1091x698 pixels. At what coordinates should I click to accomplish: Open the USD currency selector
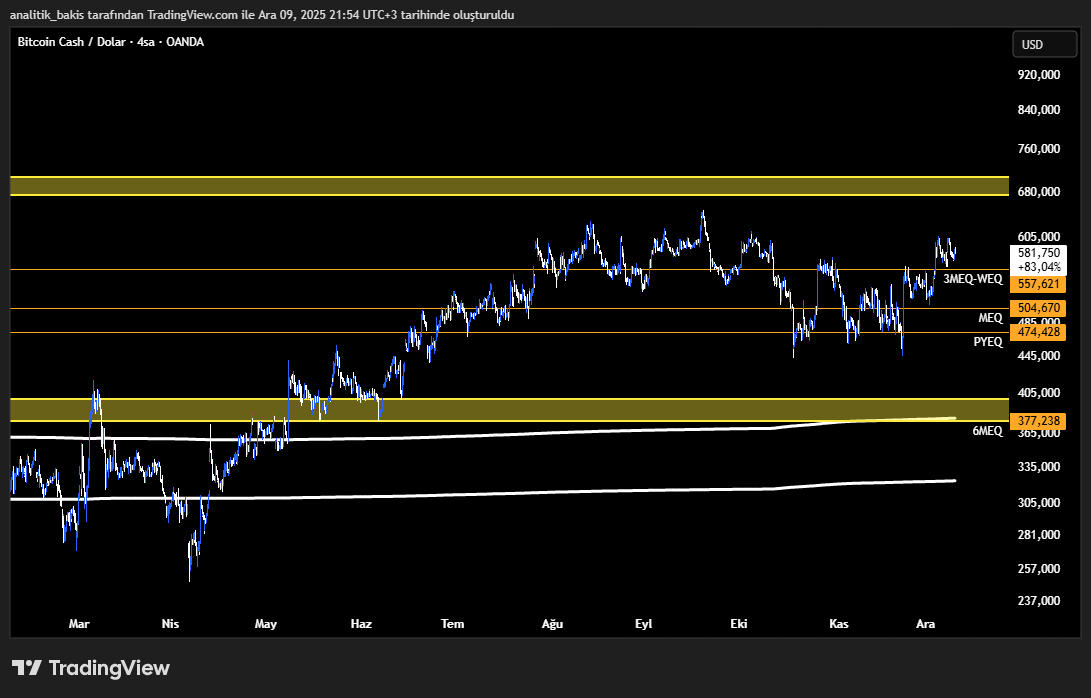pyautogui.click(x=1044, y=45)
